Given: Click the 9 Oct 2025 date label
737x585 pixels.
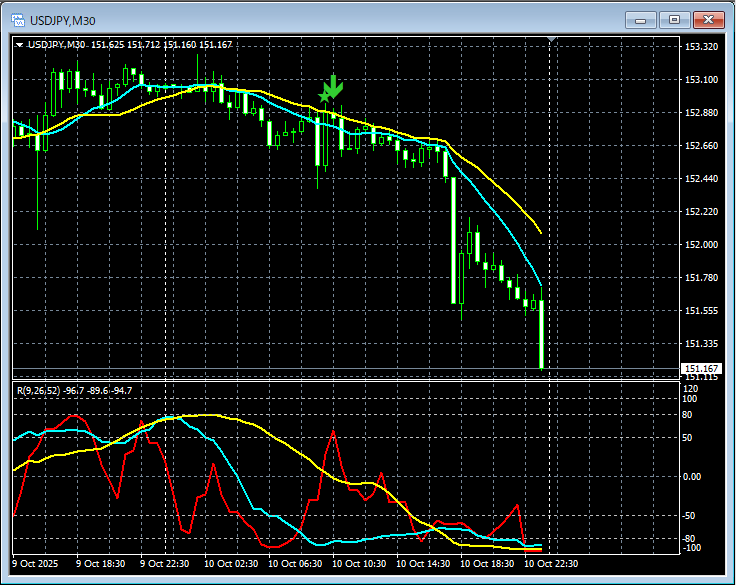Looking at the screenshot, I should pyautogui.click(x=37, y=564).
